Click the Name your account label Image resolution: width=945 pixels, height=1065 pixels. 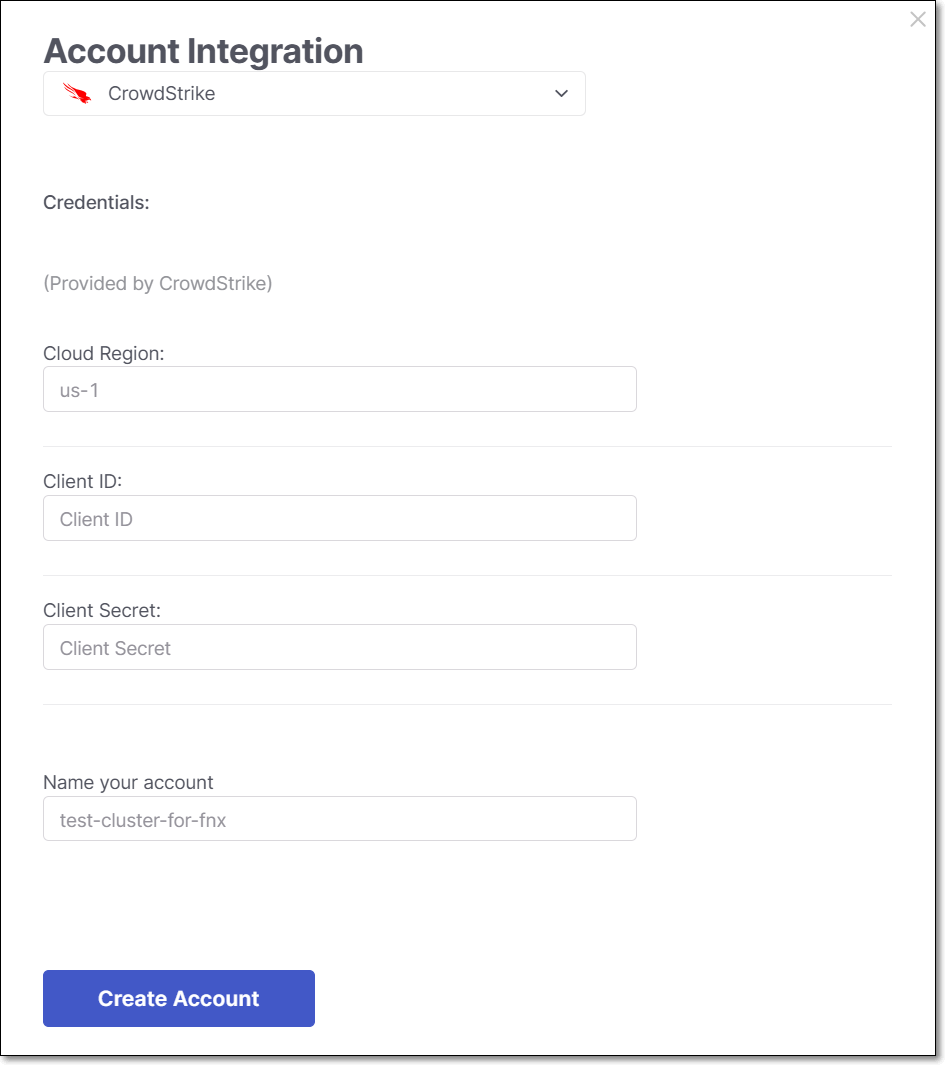pos(128,782)
